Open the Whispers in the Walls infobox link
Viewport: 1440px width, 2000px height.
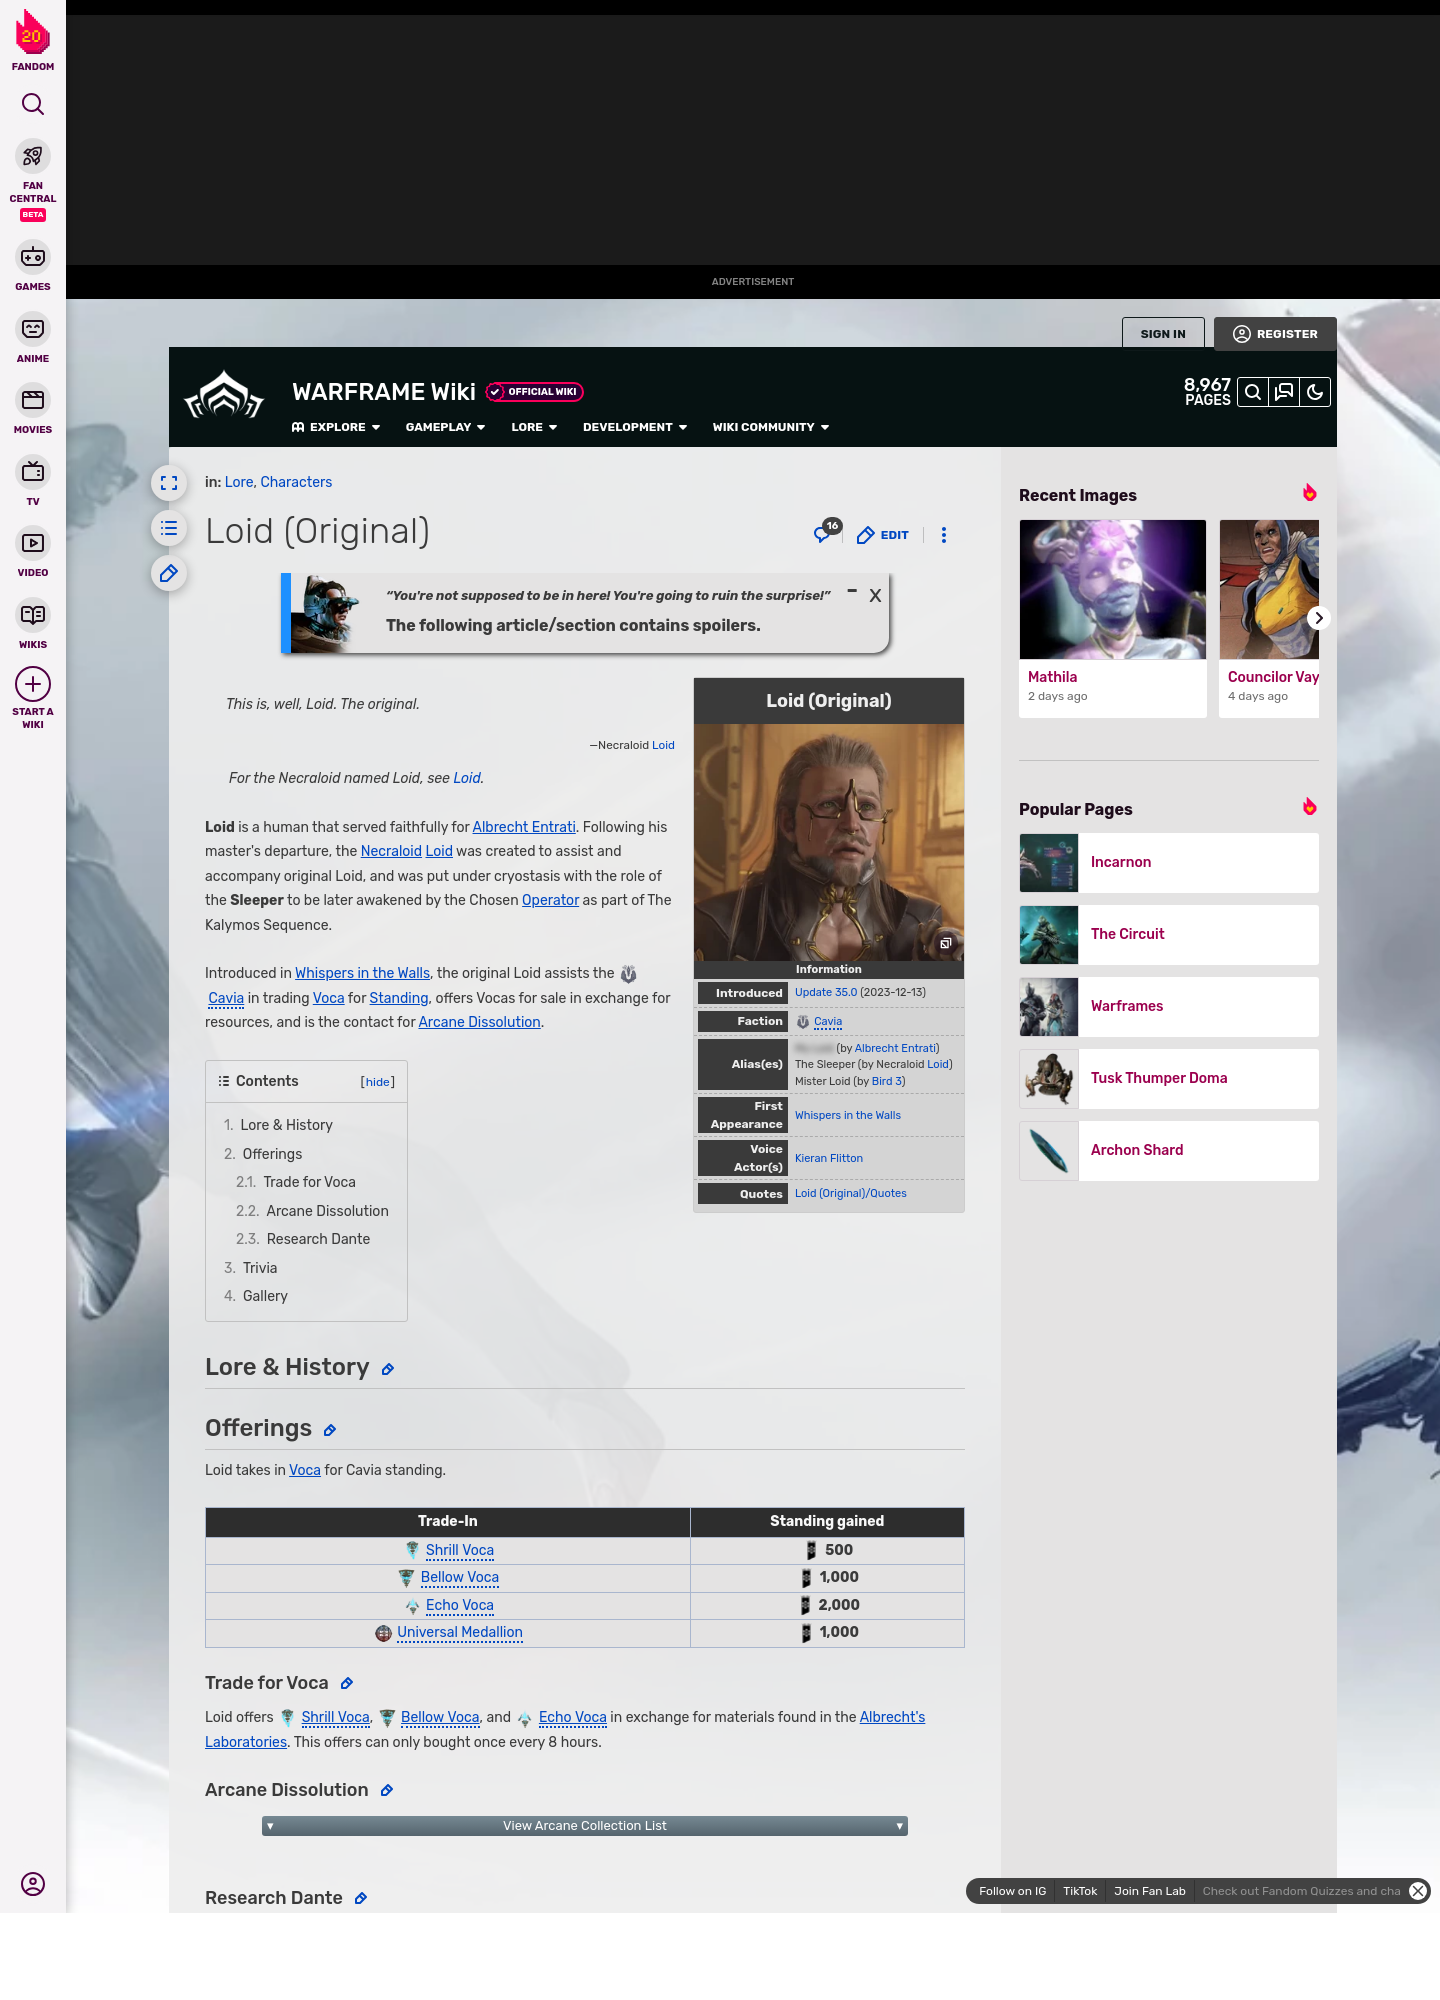pyautogui.click(x=848, y=1115)
